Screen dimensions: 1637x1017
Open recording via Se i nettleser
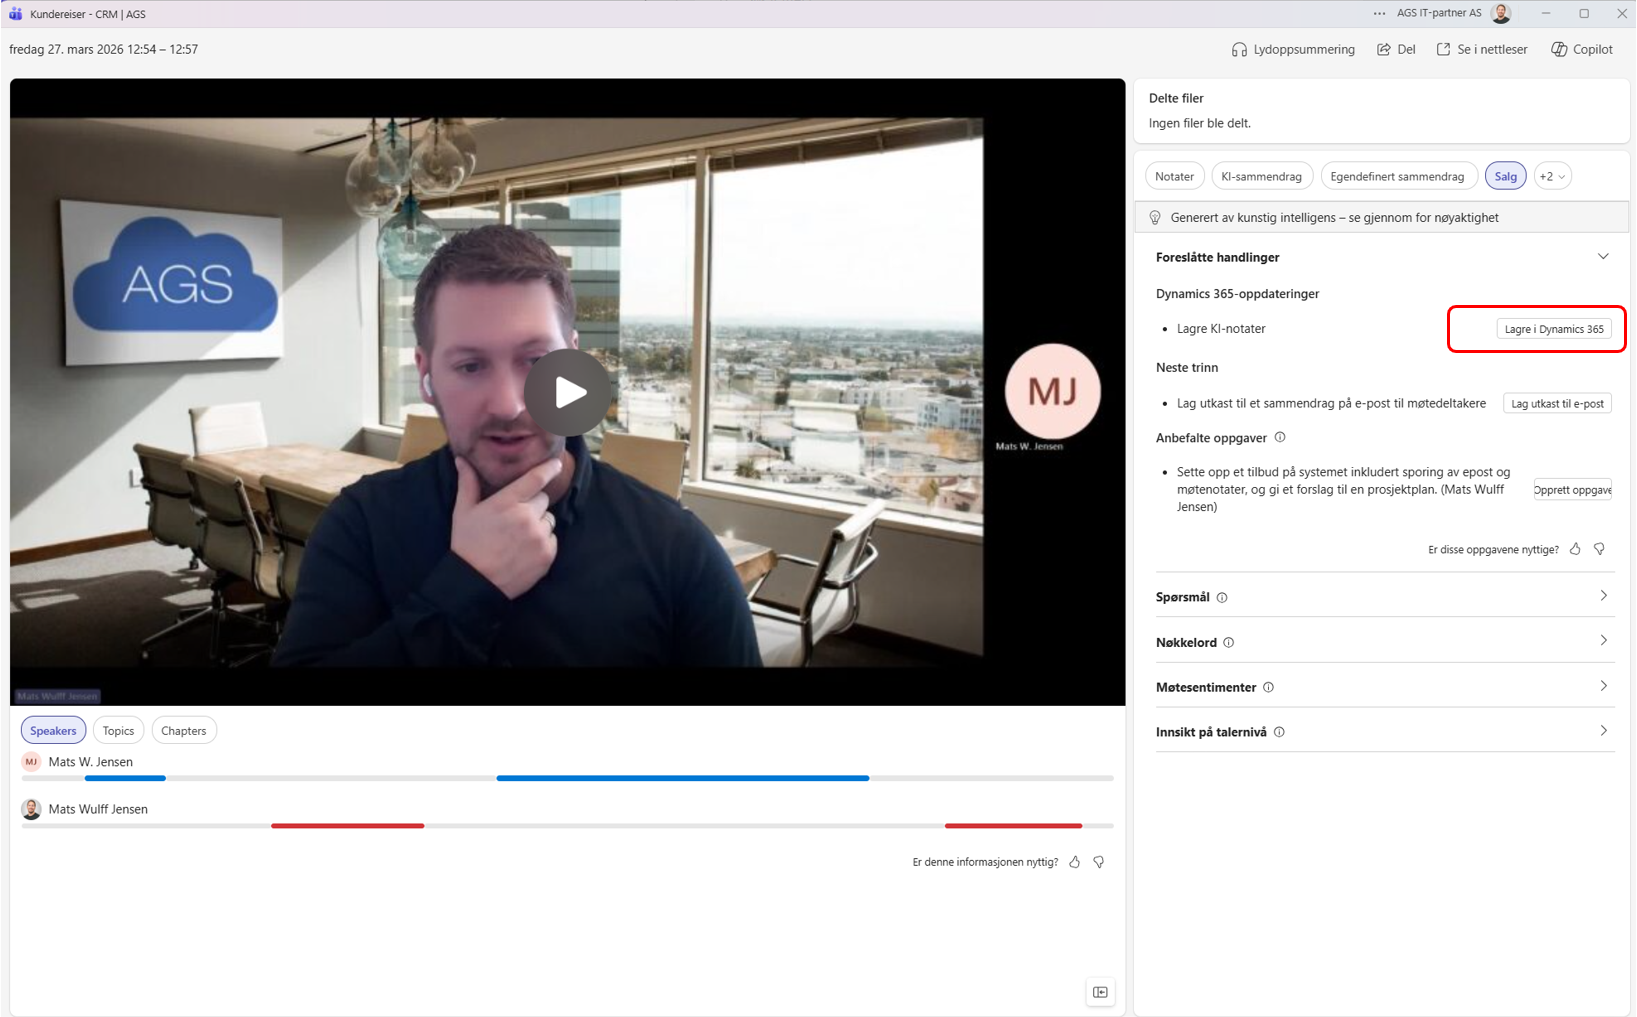click(x=1482, y=49)
